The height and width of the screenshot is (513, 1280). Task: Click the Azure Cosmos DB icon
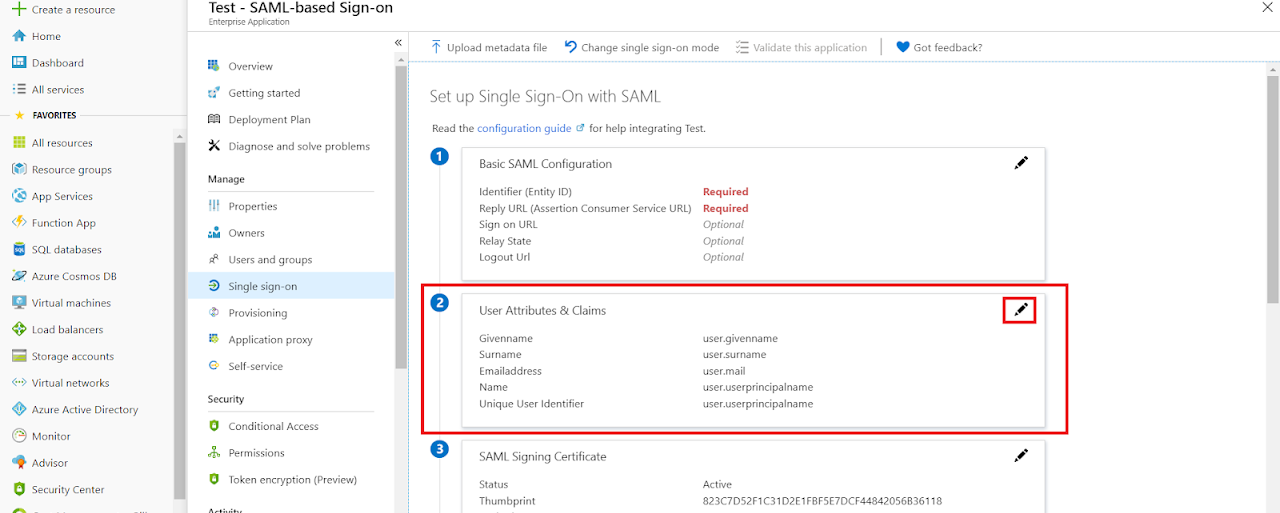coord(18,276)
